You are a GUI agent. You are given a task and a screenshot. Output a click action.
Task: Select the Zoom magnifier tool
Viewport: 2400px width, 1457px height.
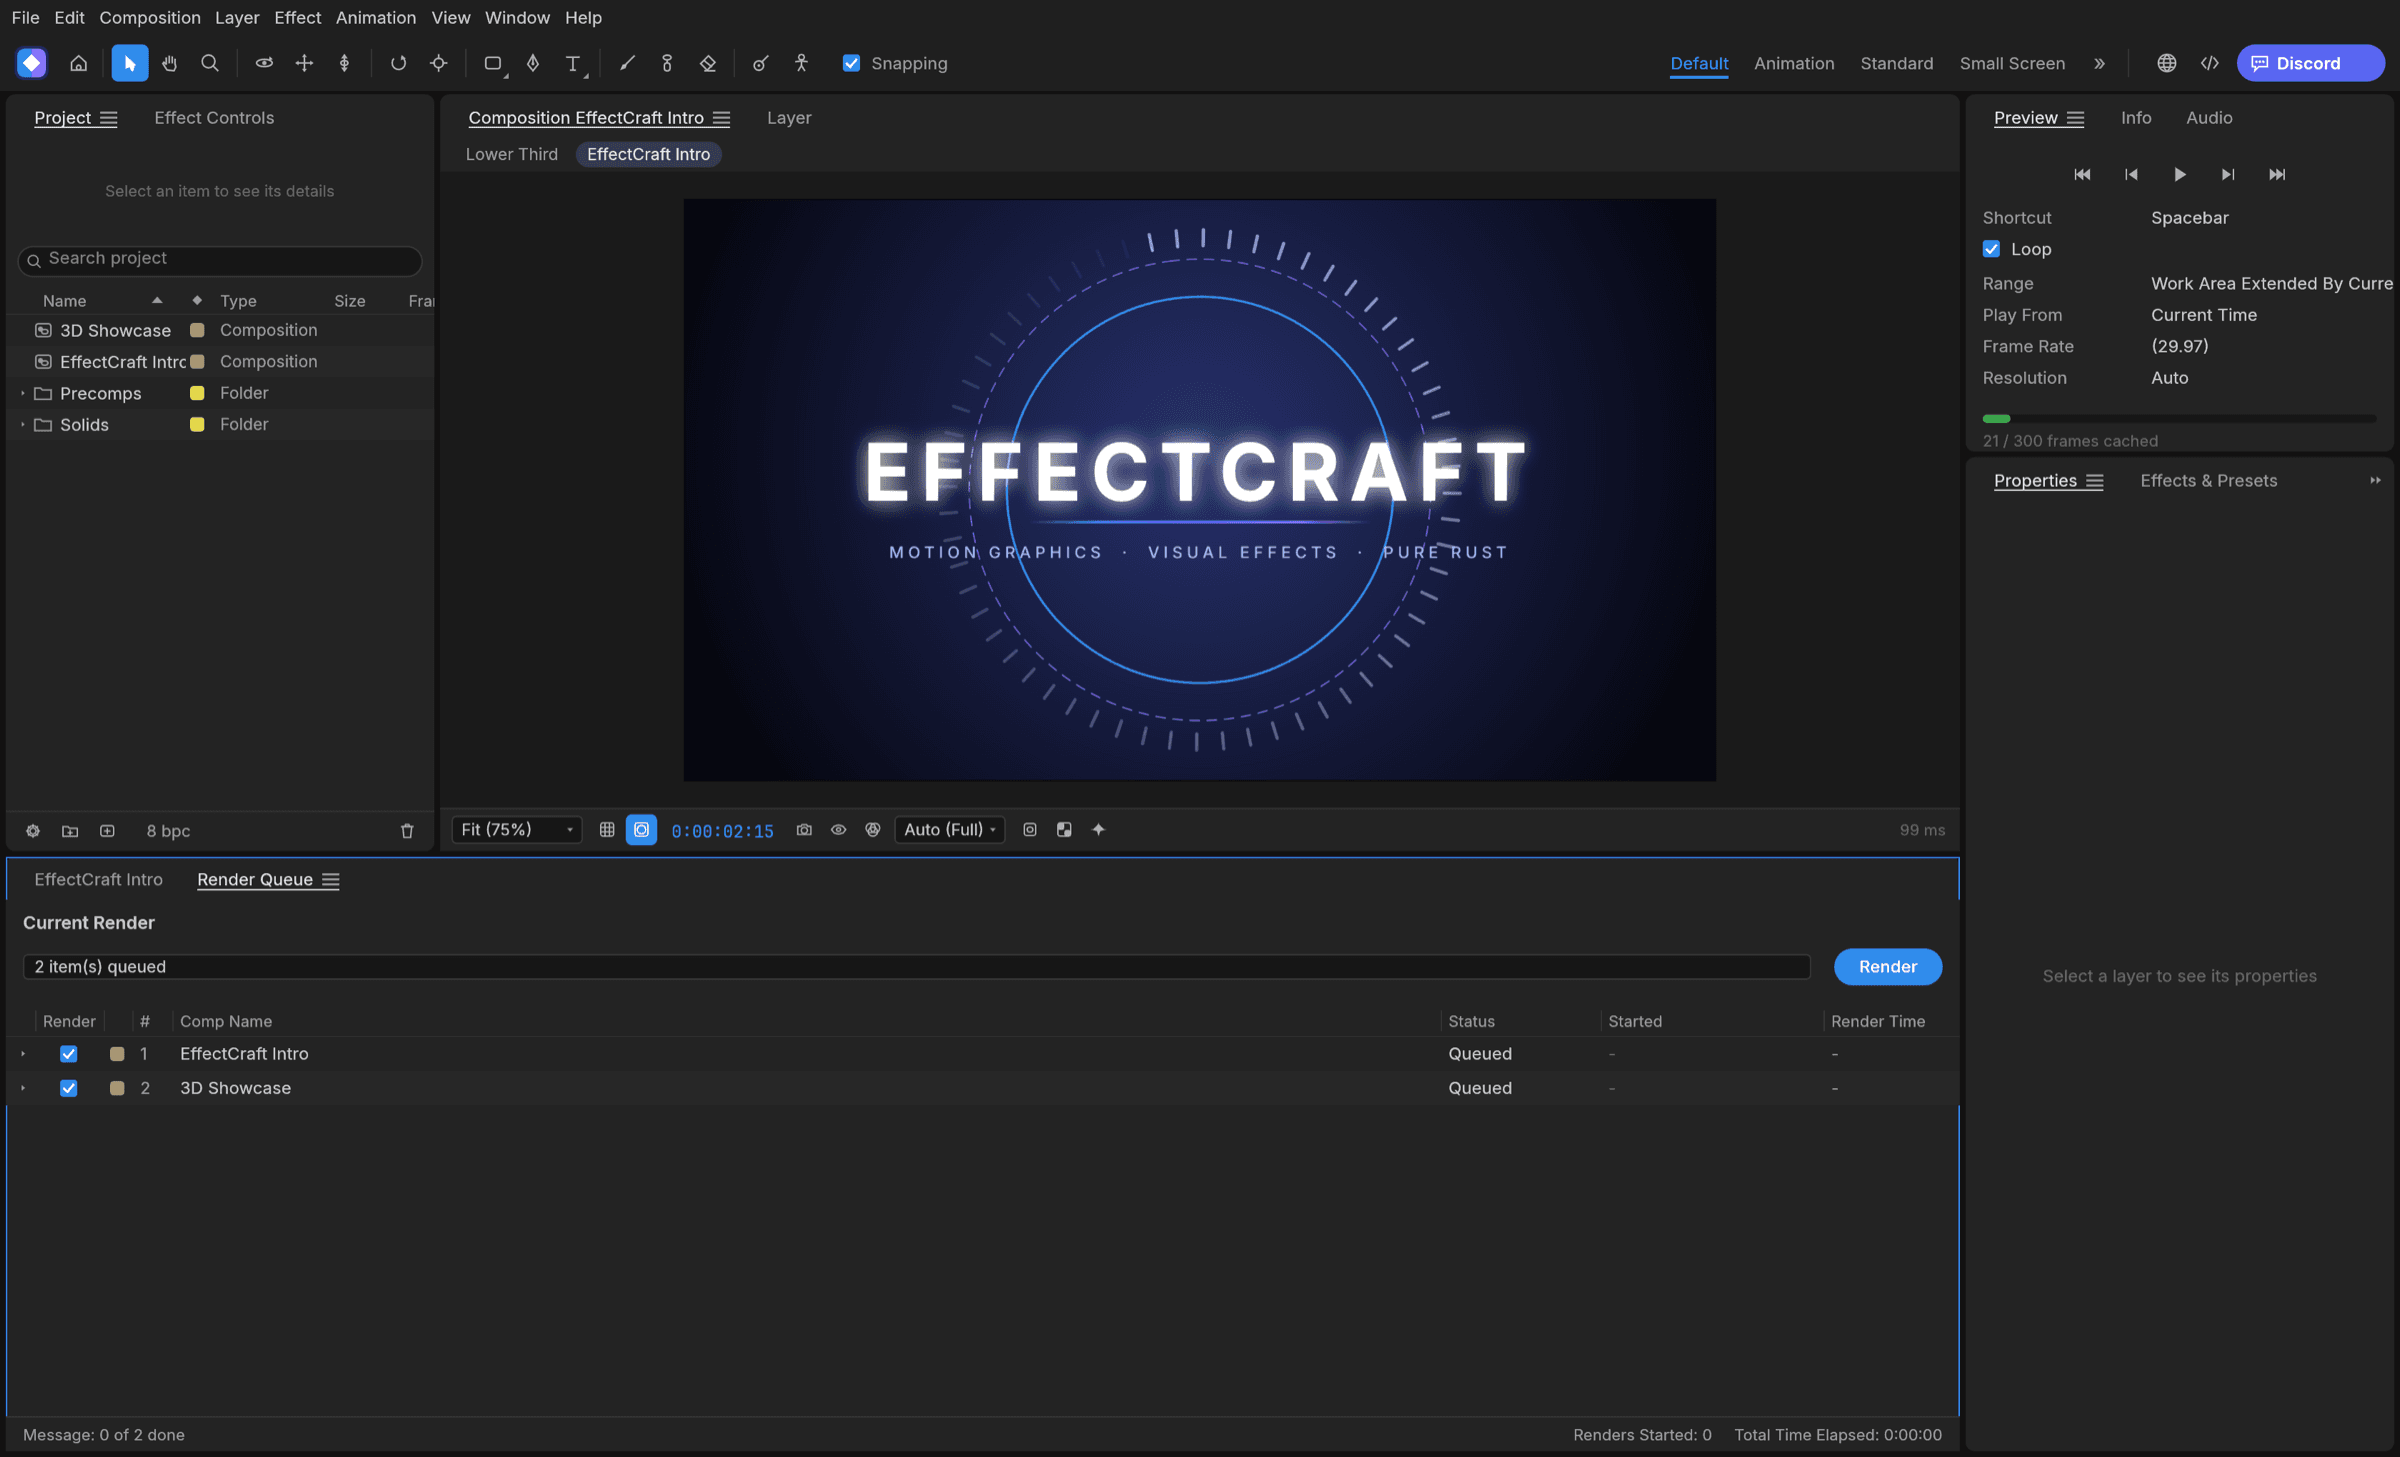point(209,63)
